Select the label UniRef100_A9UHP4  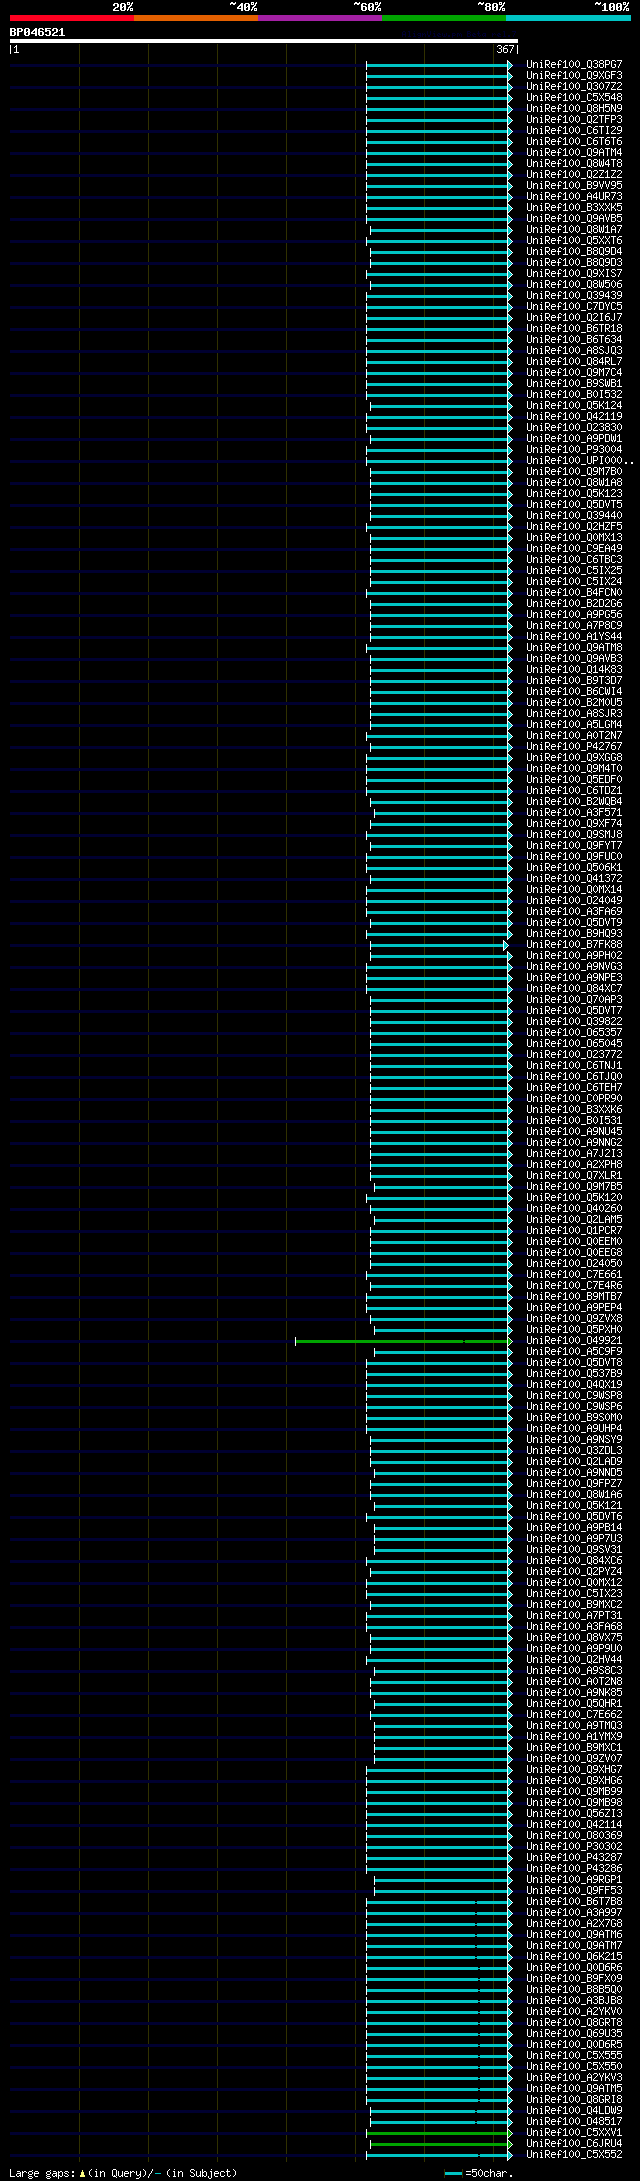[x=574, y=1429]
